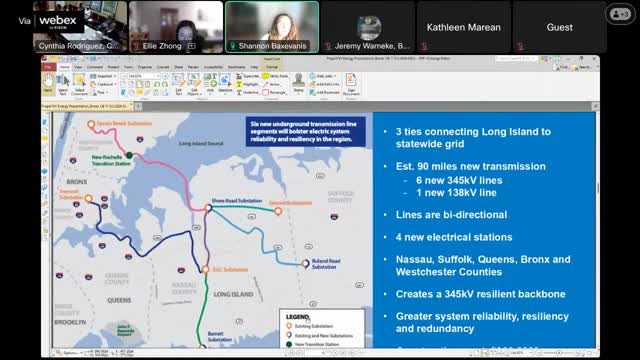Select the Typewriter comment tool
Image resolution: width=640 pixels, height=360 pixels.
pyautogui.click(x=247, y=76)
